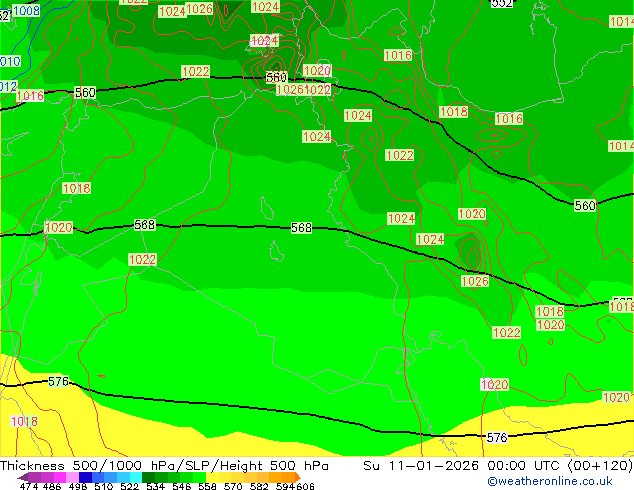Screen dimensions: 634x490
Task: Click the legend value 498
Action: pyautogui.click(x=78, y=486)
